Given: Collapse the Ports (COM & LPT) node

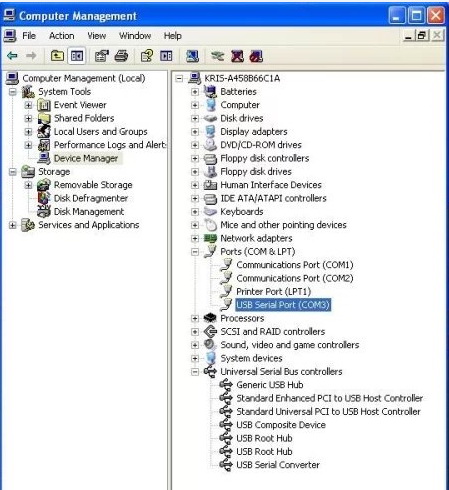Looking at the screenshot, I should [195, 252].
